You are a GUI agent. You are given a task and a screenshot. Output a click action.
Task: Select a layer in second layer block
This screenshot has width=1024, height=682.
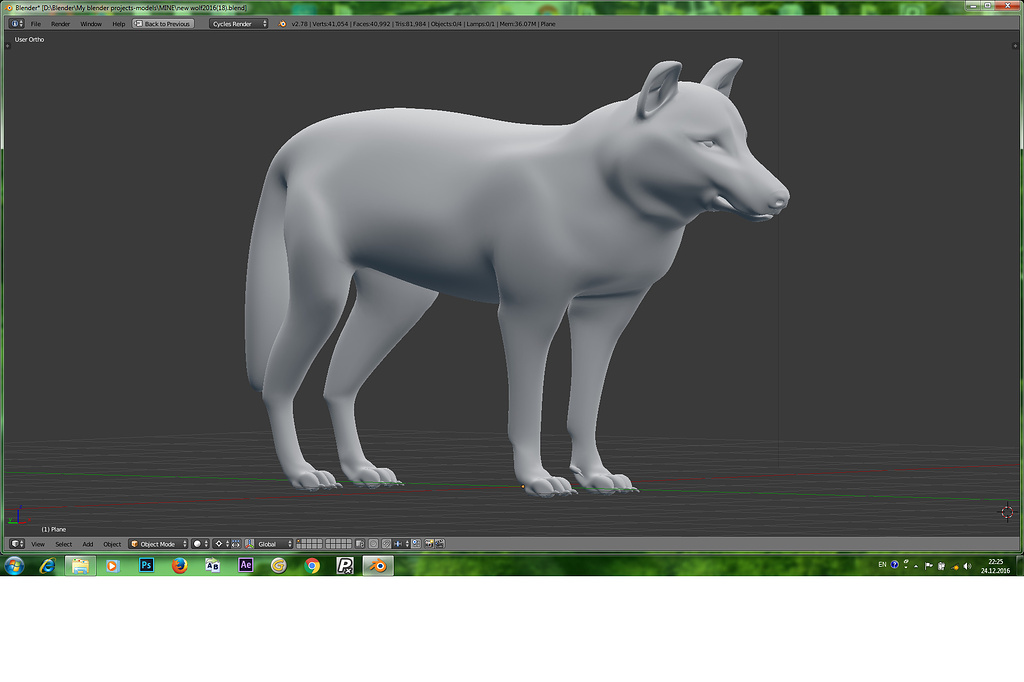click(x=338, y=544)
